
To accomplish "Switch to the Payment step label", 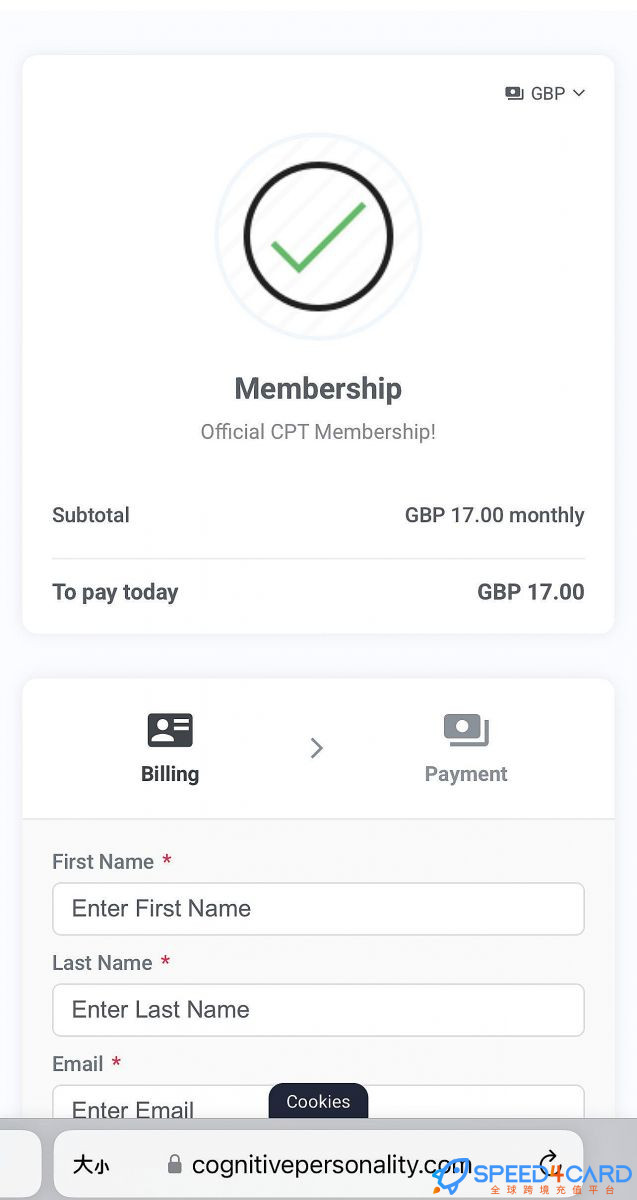I will (x=466, y=774).
